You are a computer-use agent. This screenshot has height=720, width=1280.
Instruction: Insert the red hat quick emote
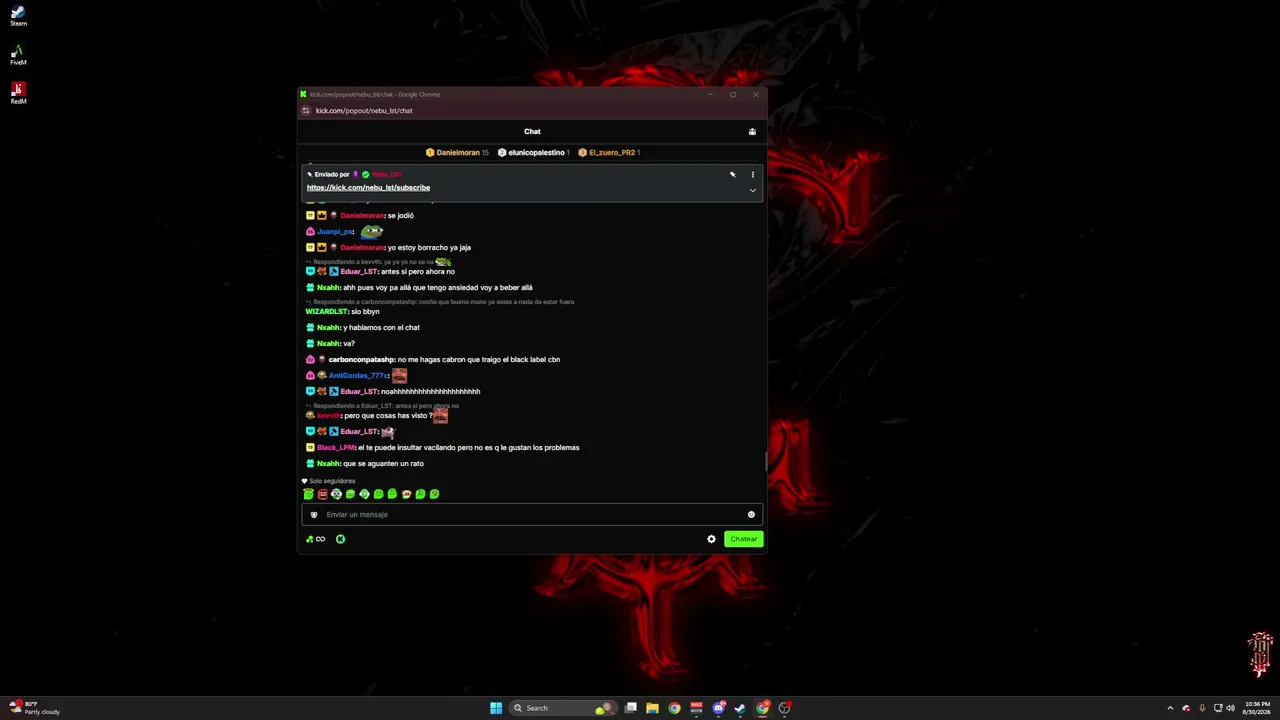[x=406, y=494]
